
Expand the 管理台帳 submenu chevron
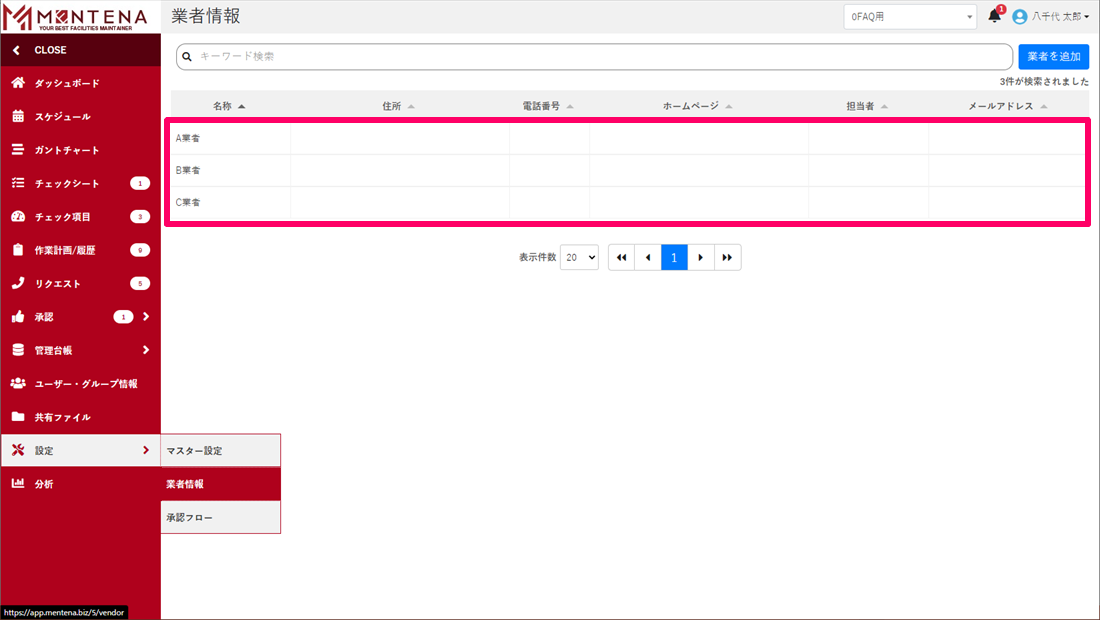click(x=146, y=350)
